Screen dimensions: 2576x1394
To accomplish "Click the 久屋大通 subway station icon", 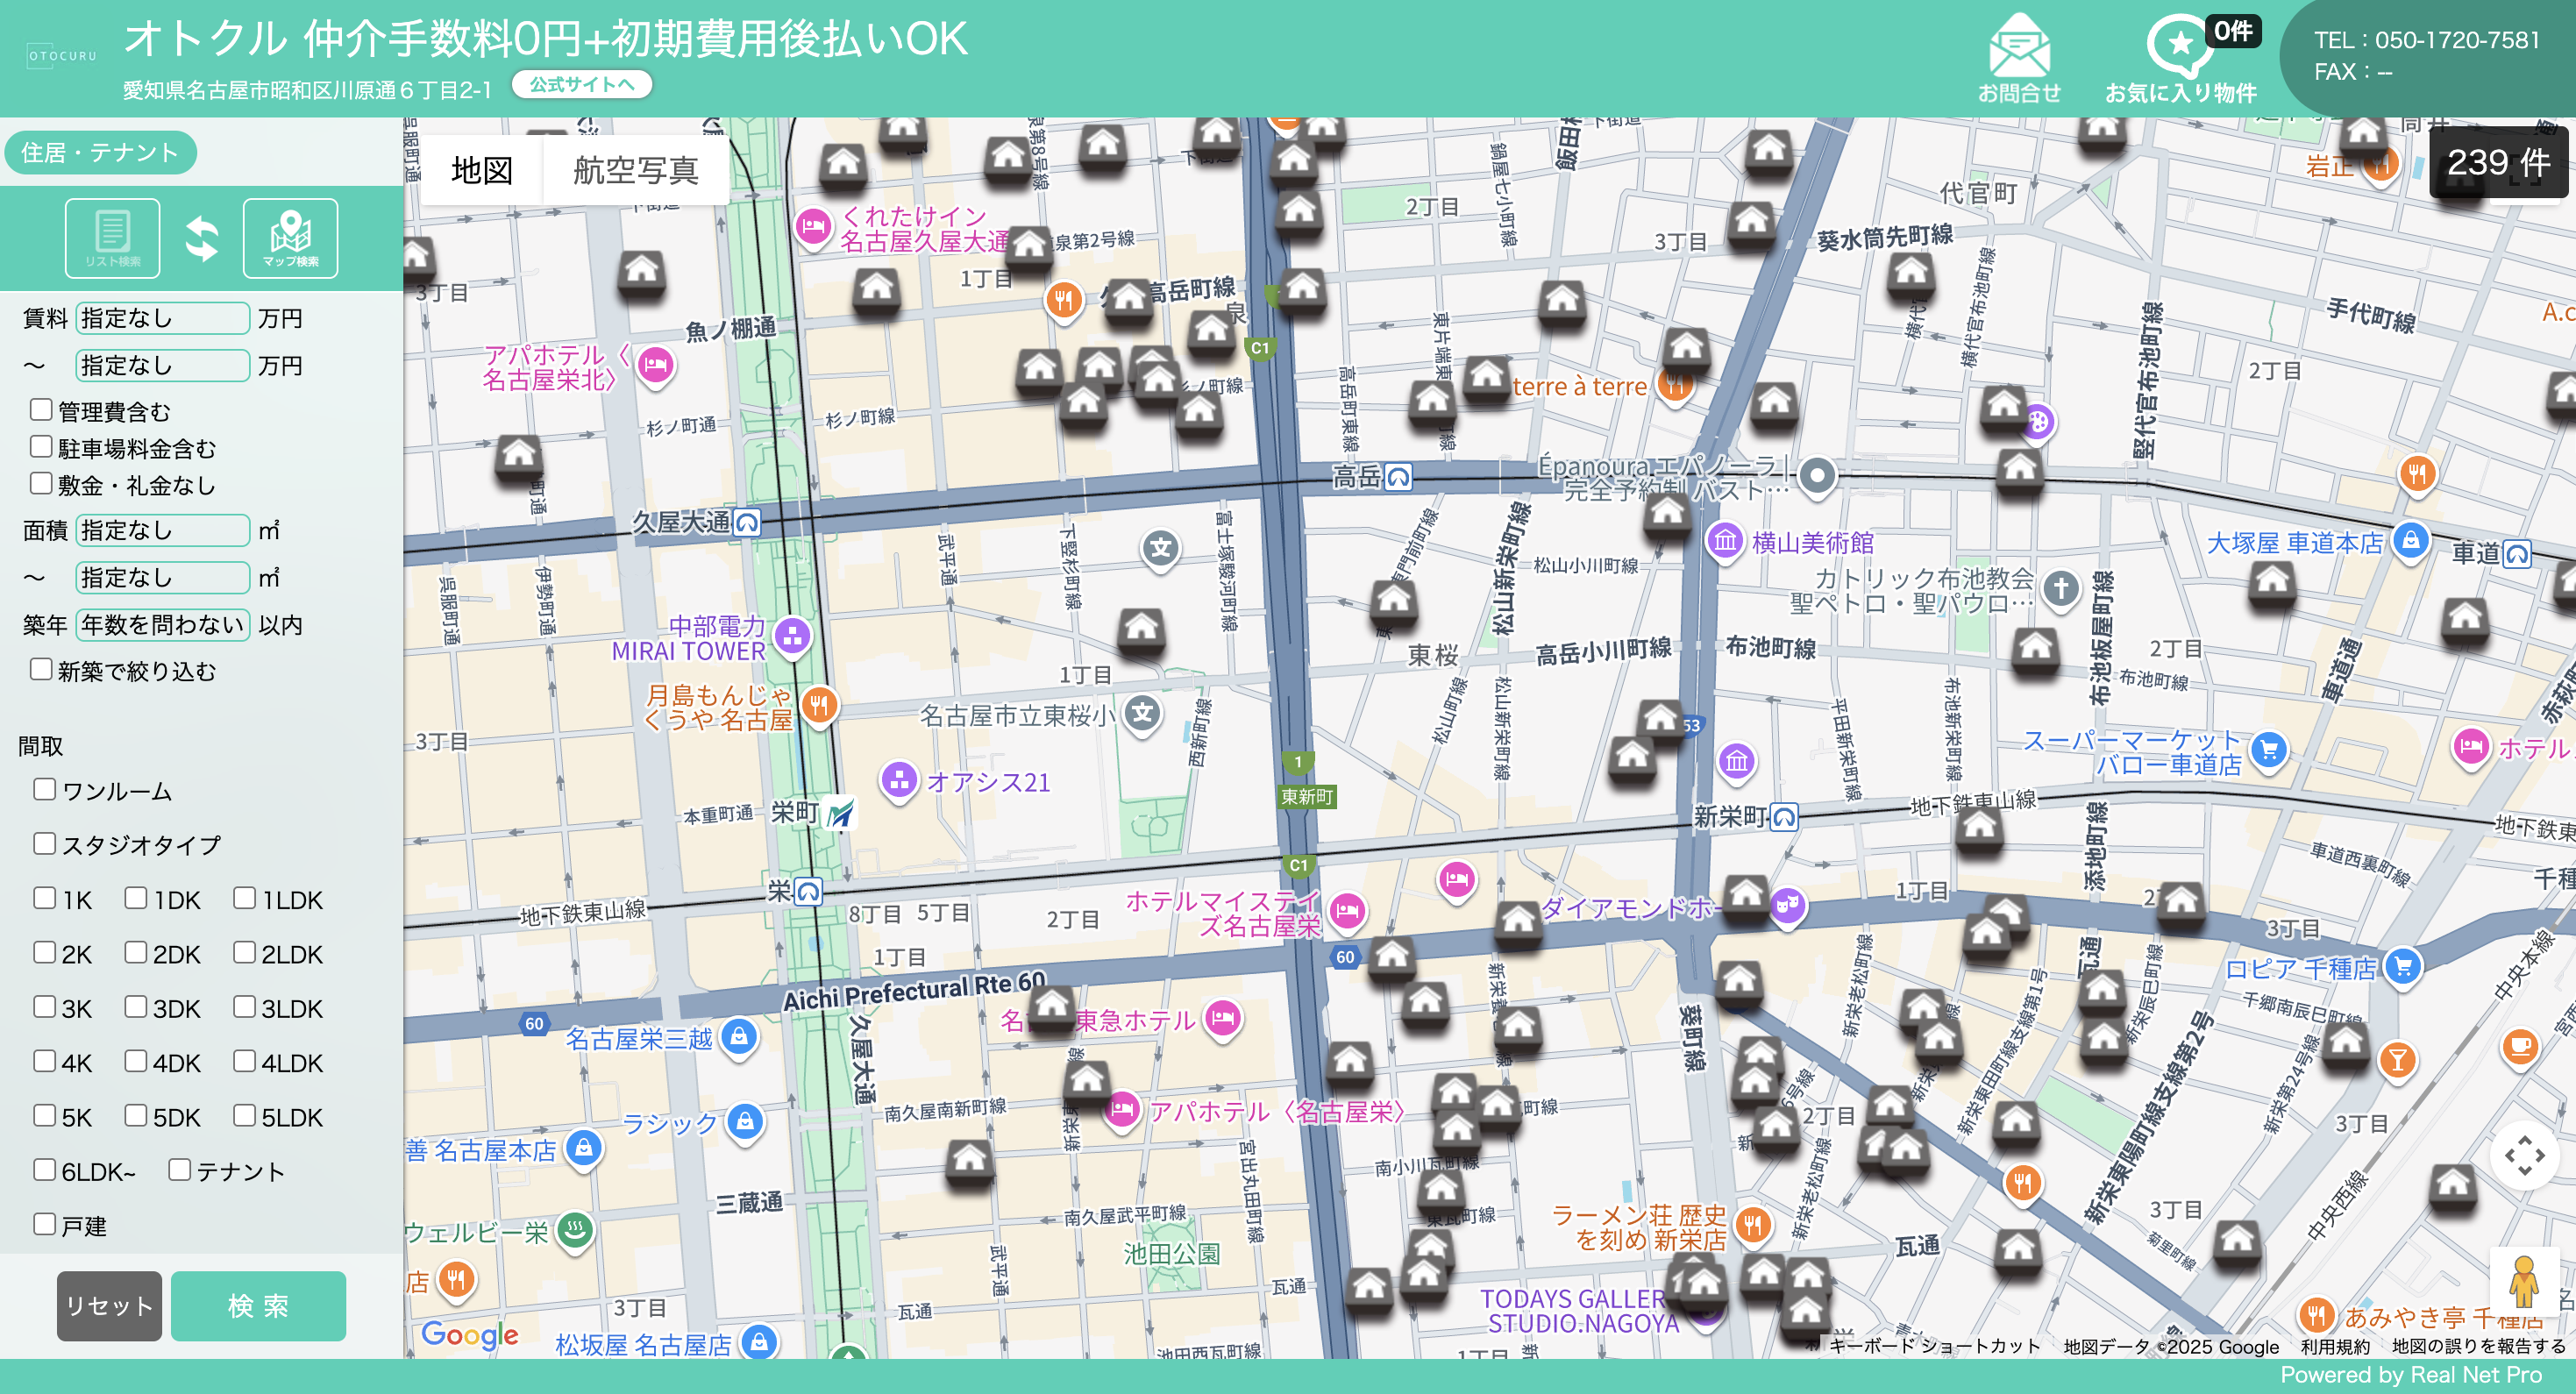I will point(747,522).
